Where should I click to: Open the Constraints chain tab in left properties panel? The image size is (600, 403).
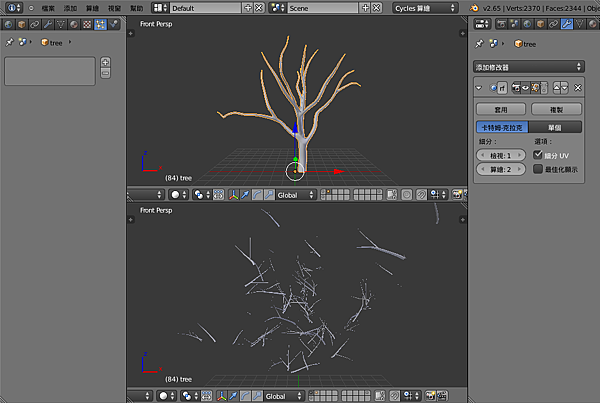pyautogui.click(x=34, y=24)
